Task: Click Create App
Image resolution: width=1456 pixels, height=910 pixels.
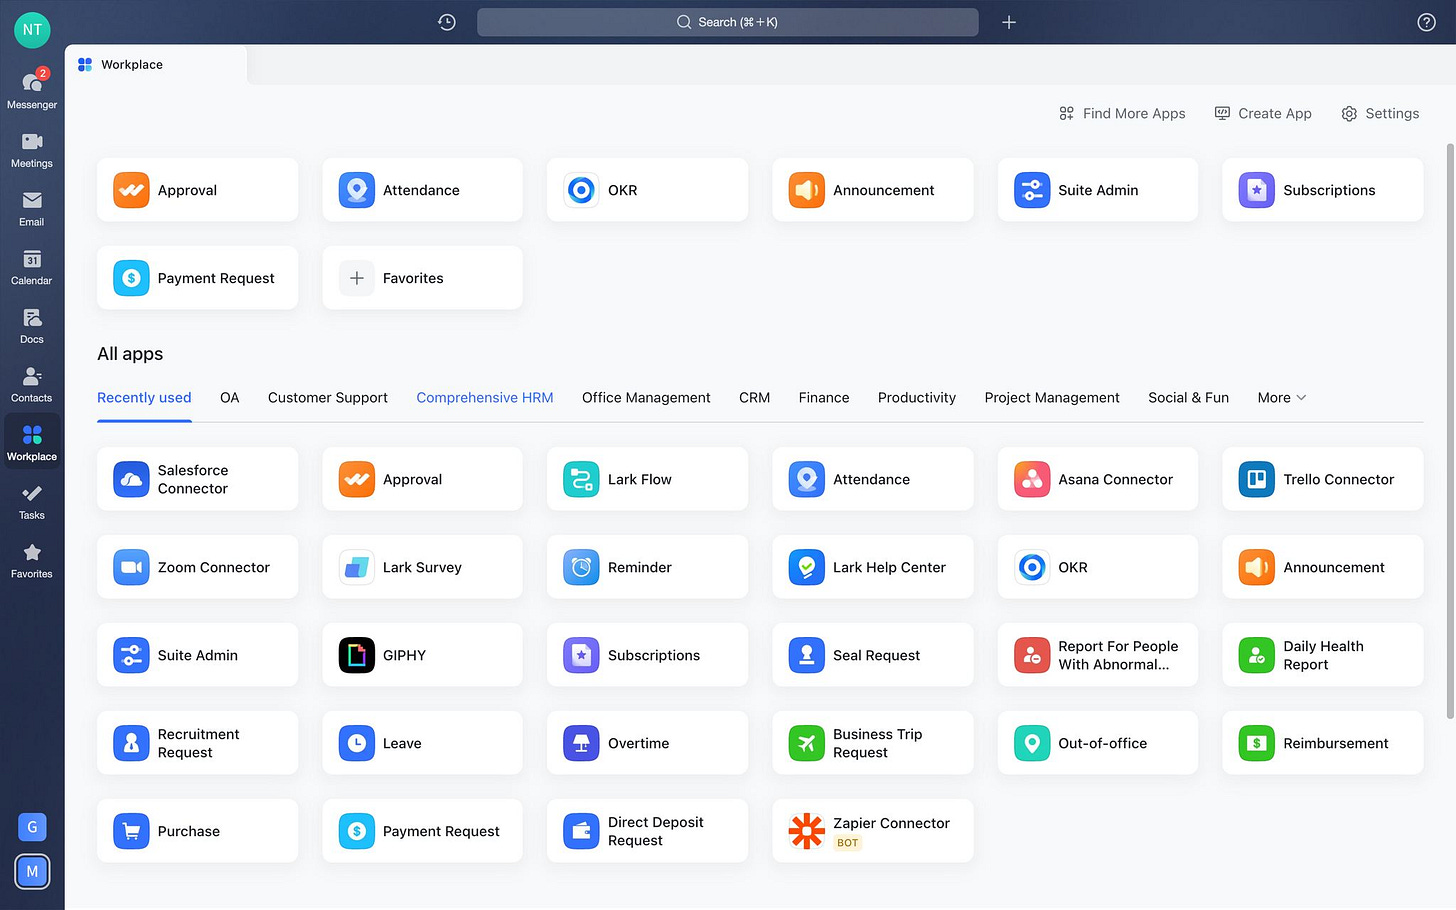Action: coord(1263,113)
